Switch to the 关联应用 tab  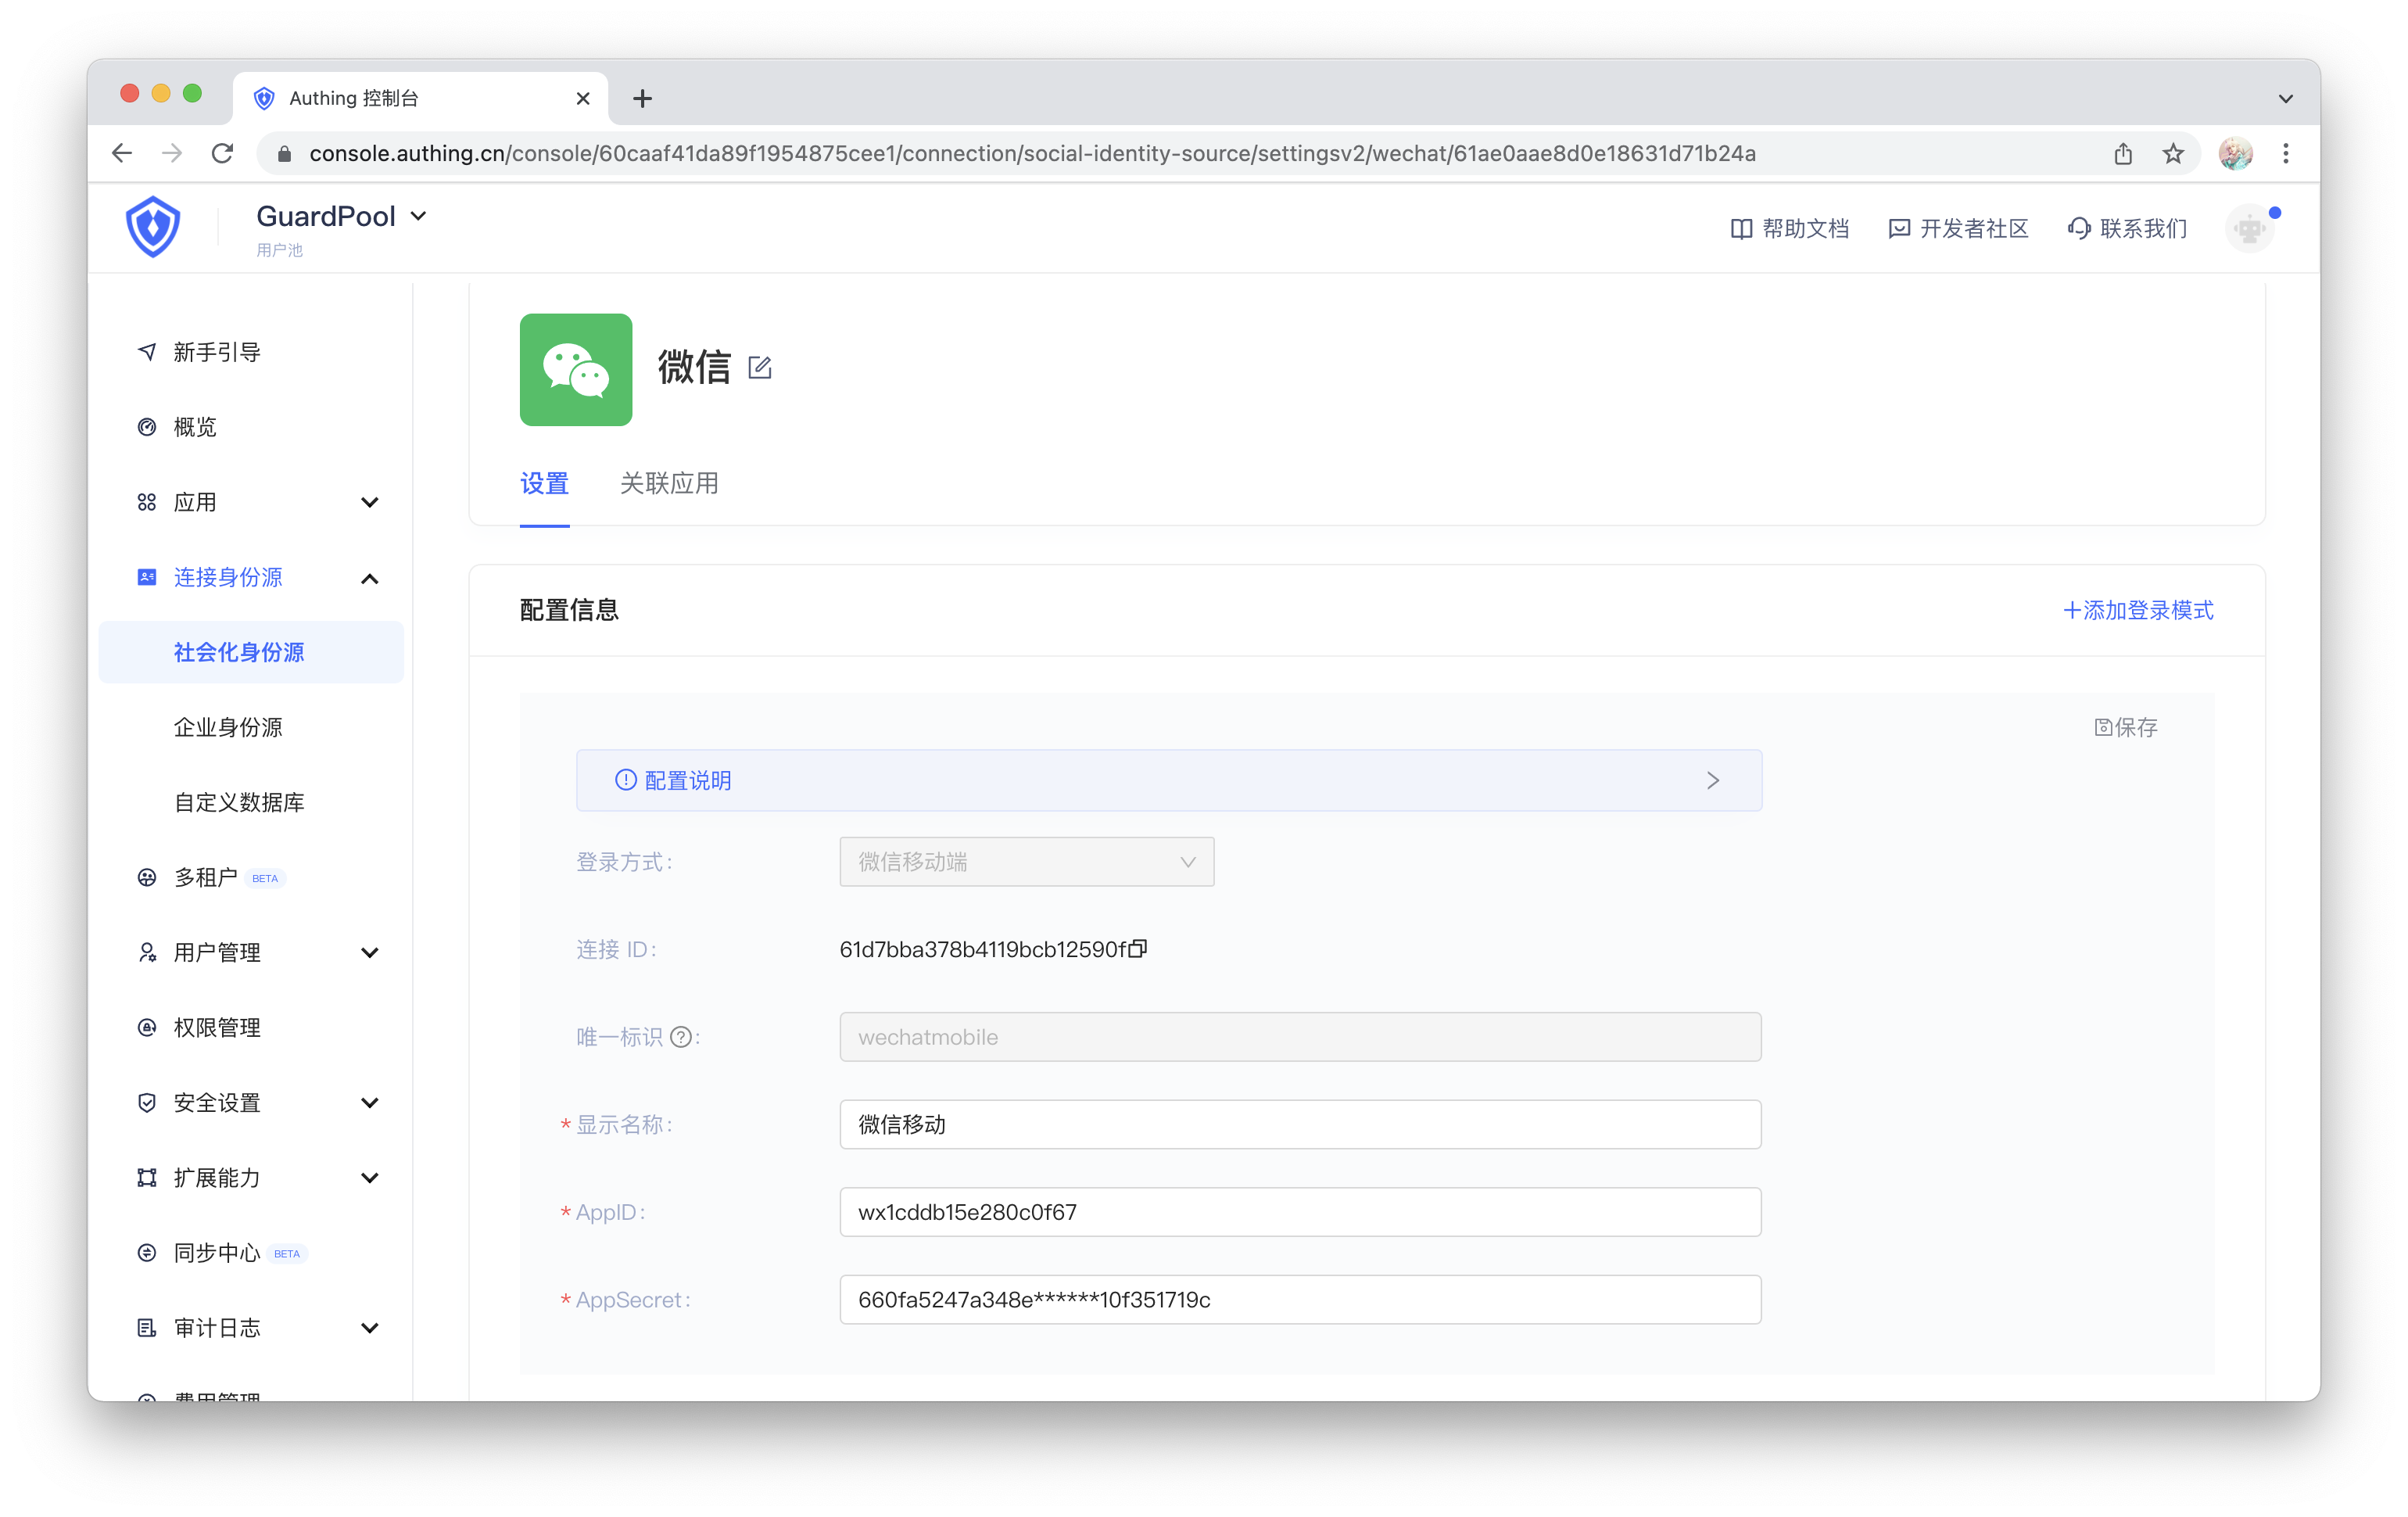668,484
